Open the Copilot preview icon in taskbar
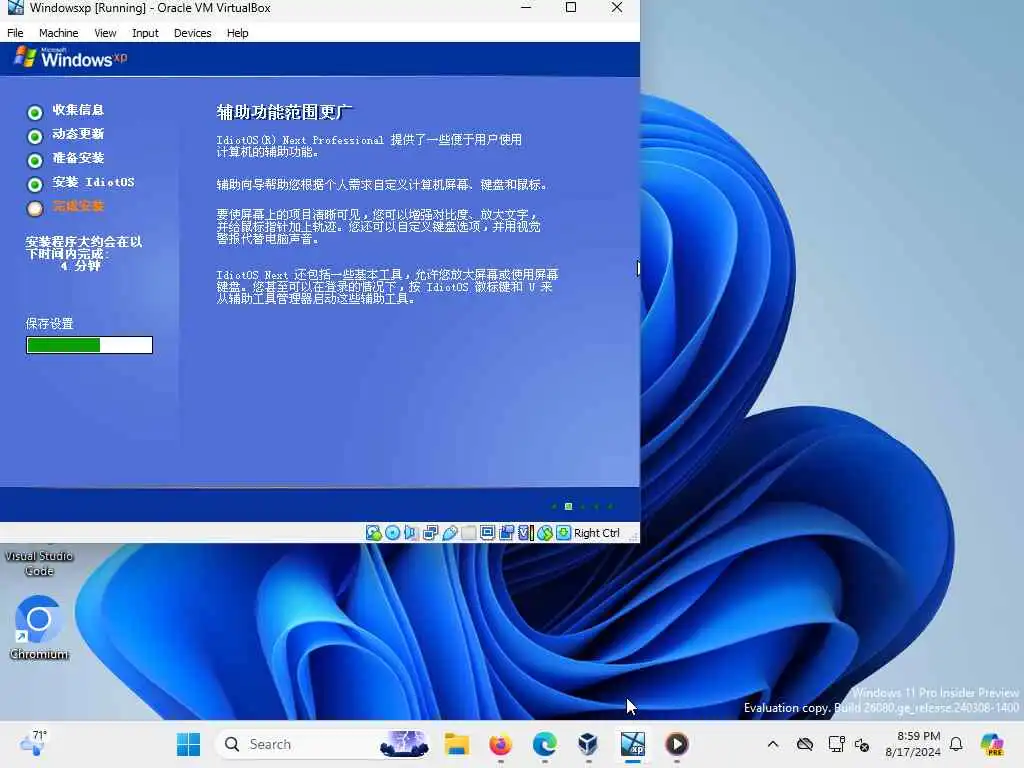1024x768 pixels. [x=992, y=744]
